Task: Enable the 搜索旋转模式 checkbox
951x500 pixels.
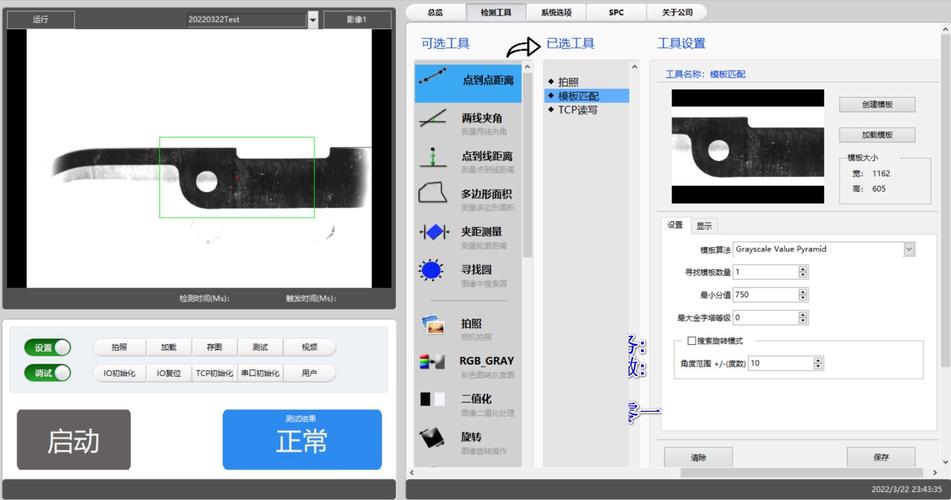Action: (x=691, y=341)
